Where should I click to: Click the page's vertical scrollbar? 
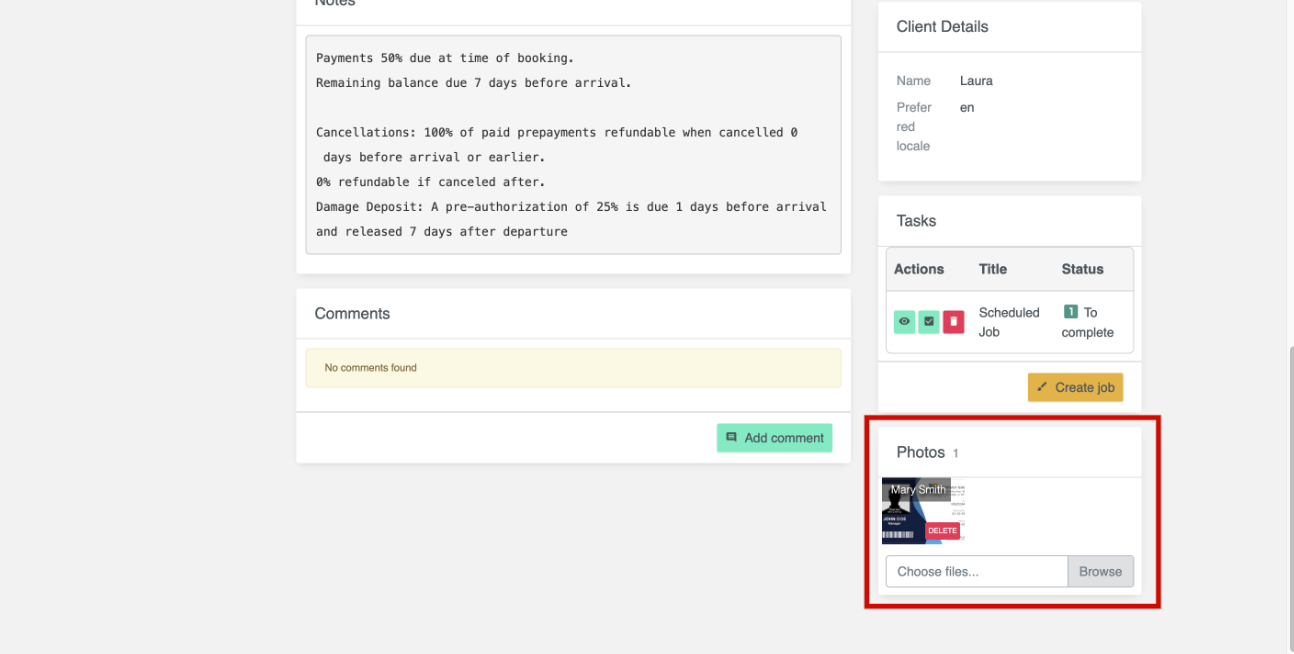[x=1289, y=480]
